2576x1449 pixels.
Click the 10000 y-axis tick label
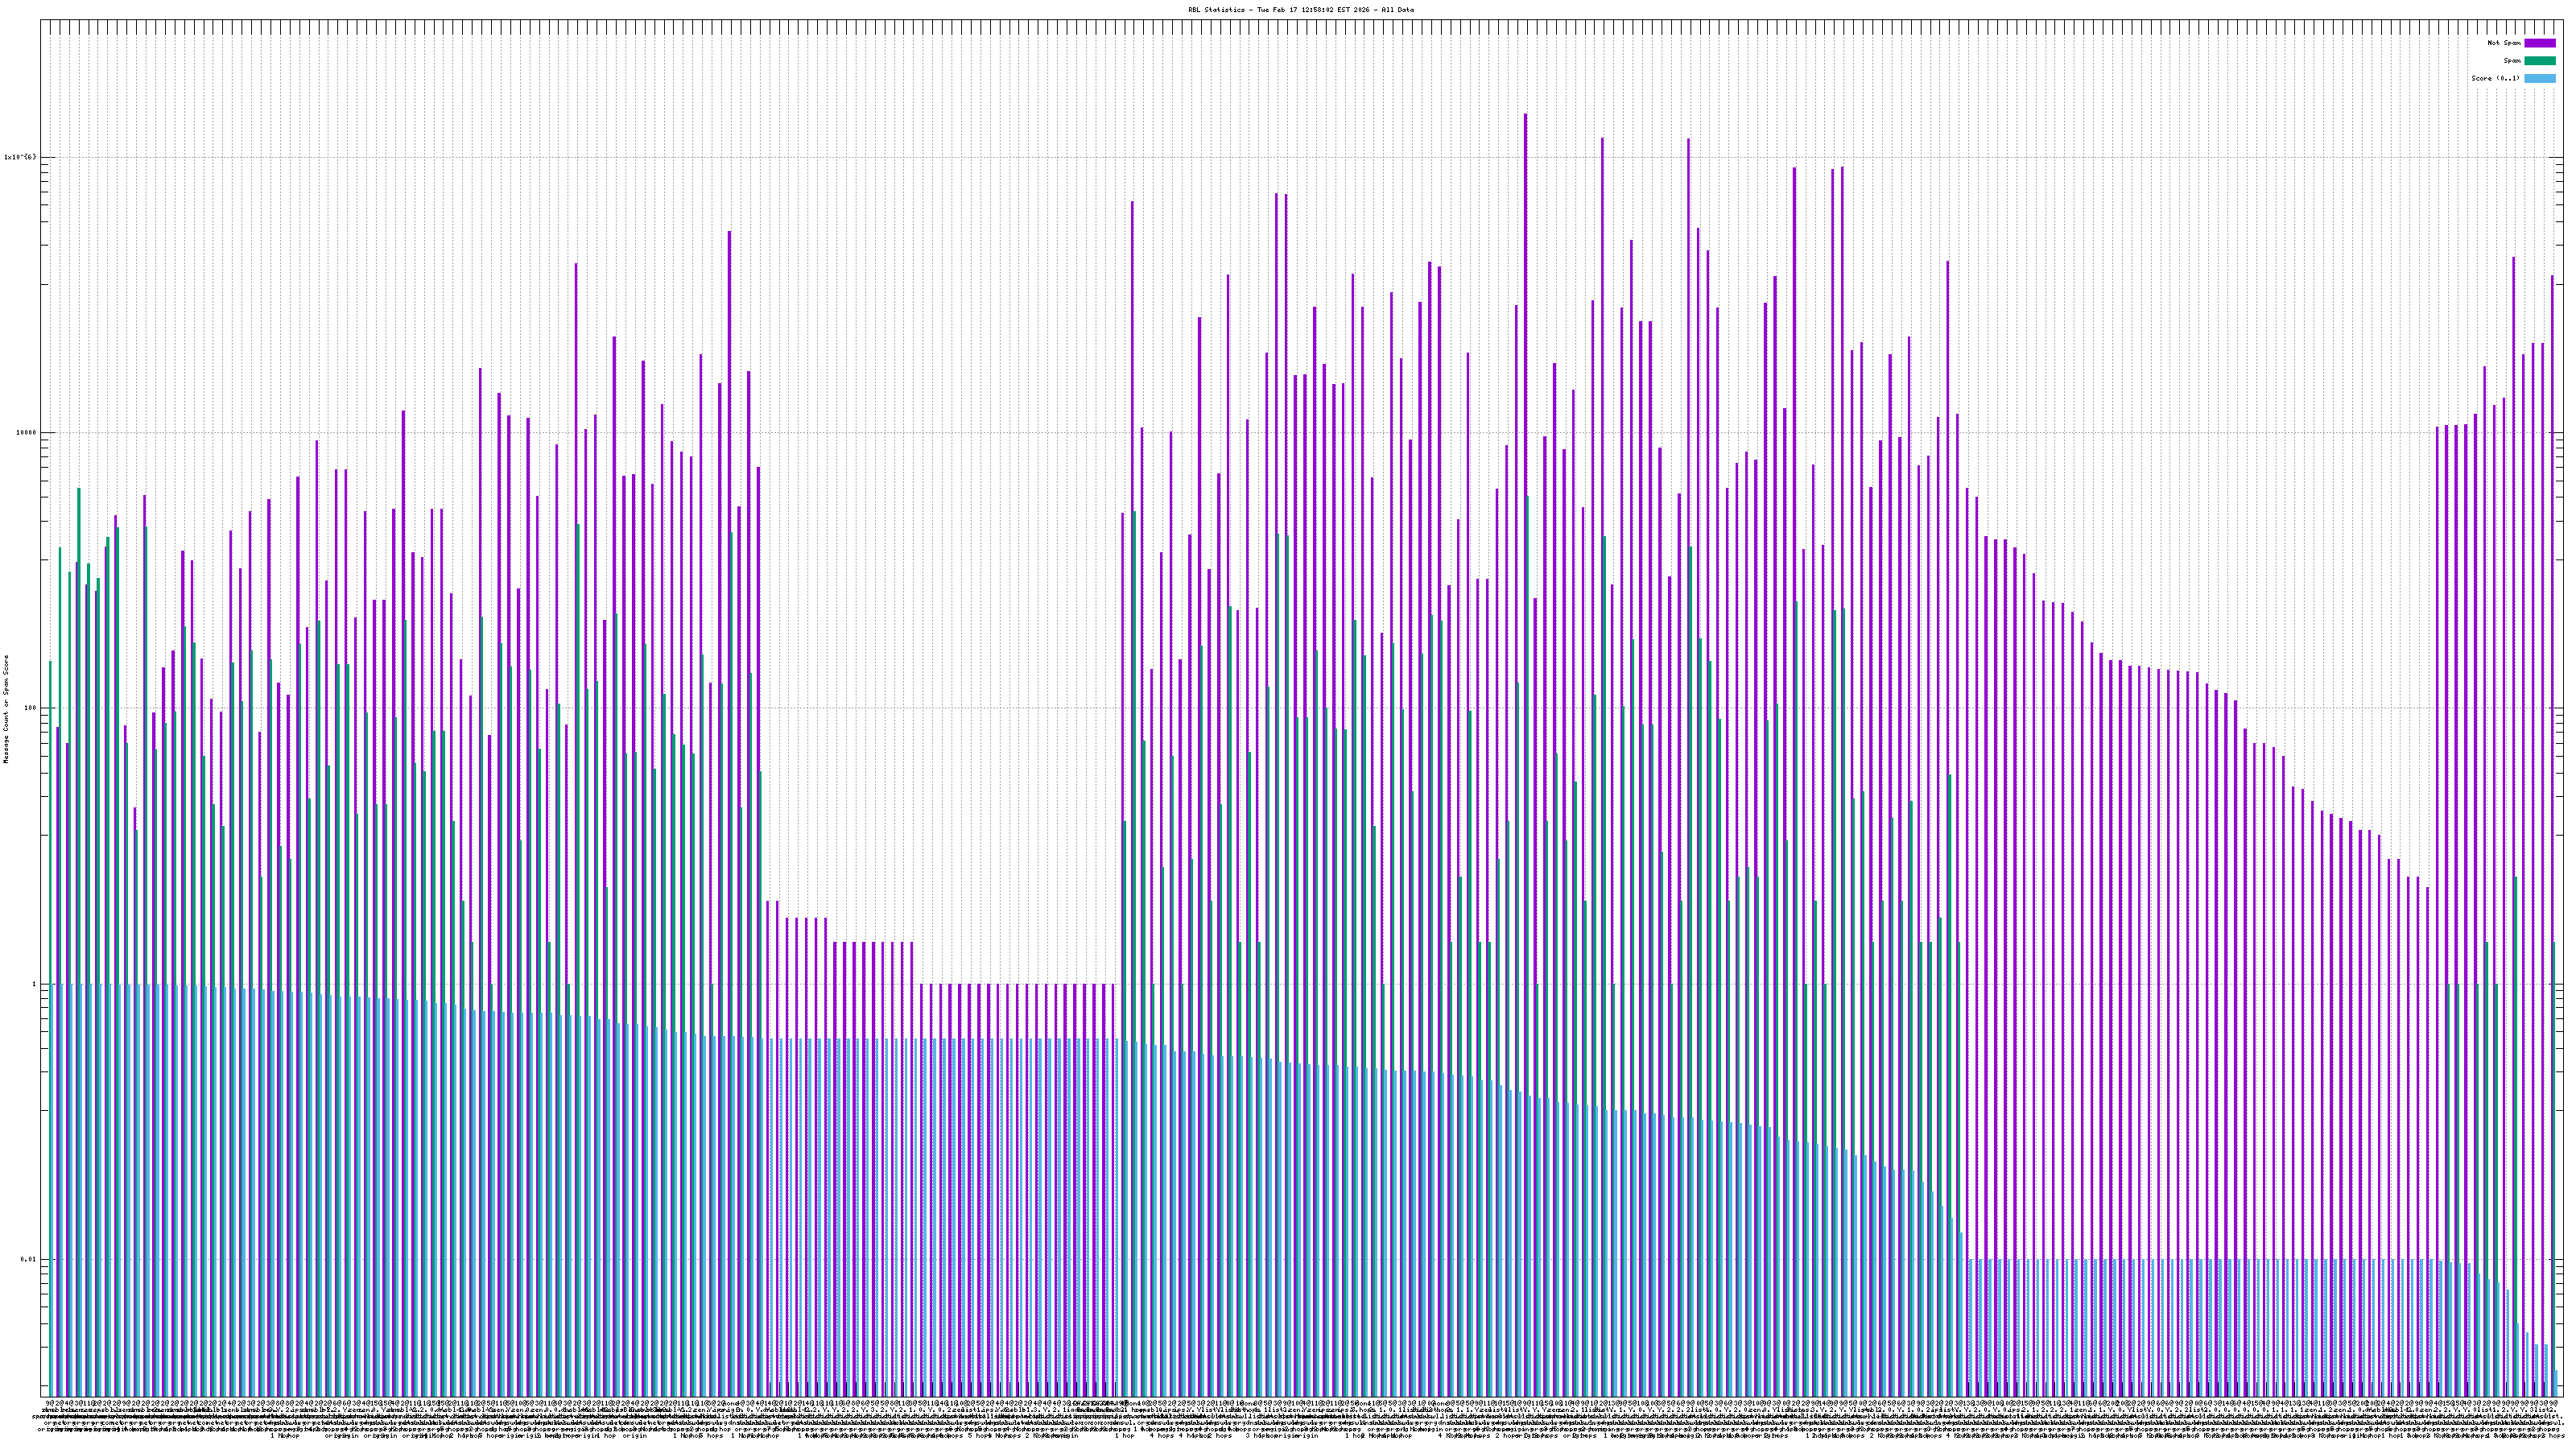coord(25,433)
